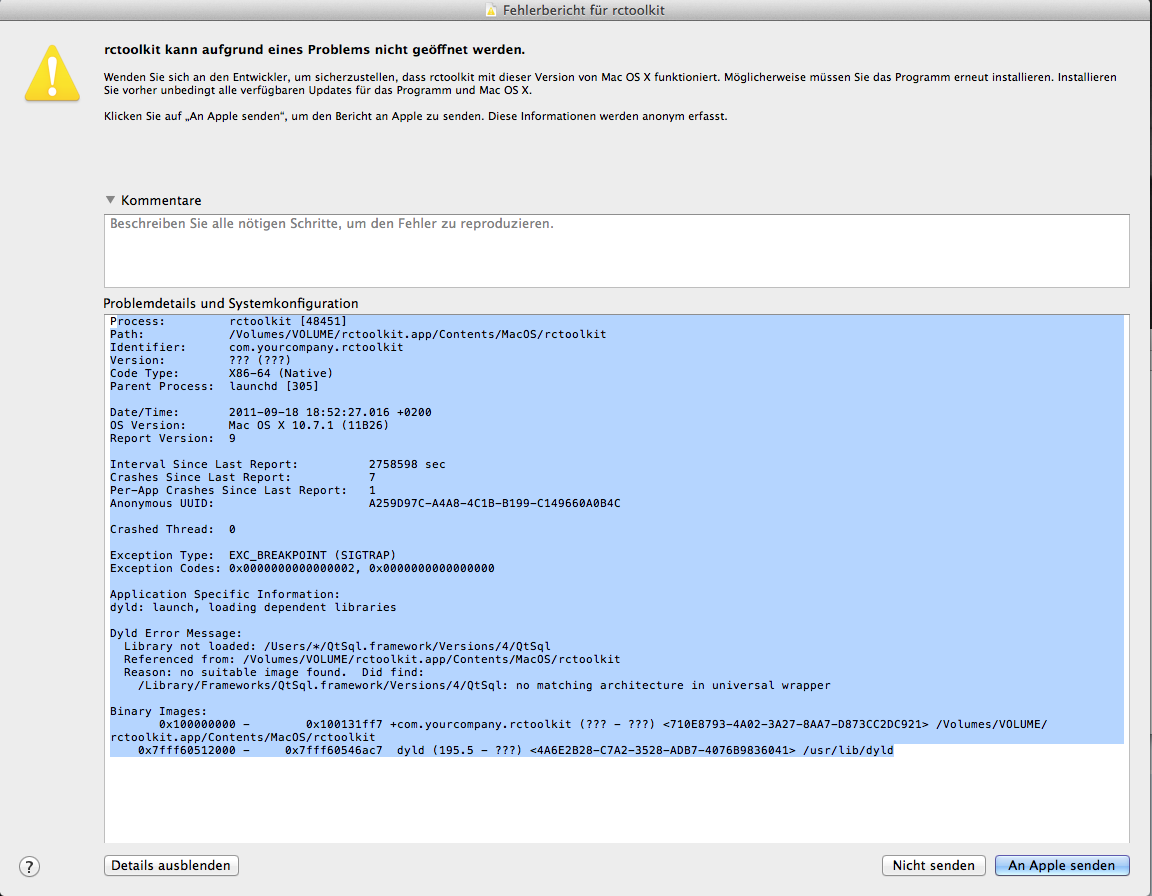Click the 'Binary Images:' line
The width and height of the screenshot is (1152, 896).
tap(159, 711)
